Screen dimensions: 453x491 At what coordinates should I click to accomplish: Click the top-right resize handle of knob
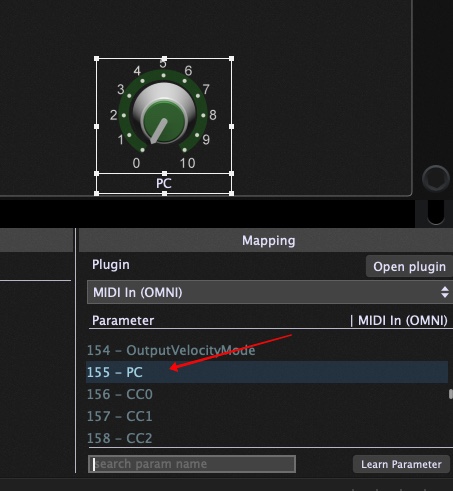231,59
